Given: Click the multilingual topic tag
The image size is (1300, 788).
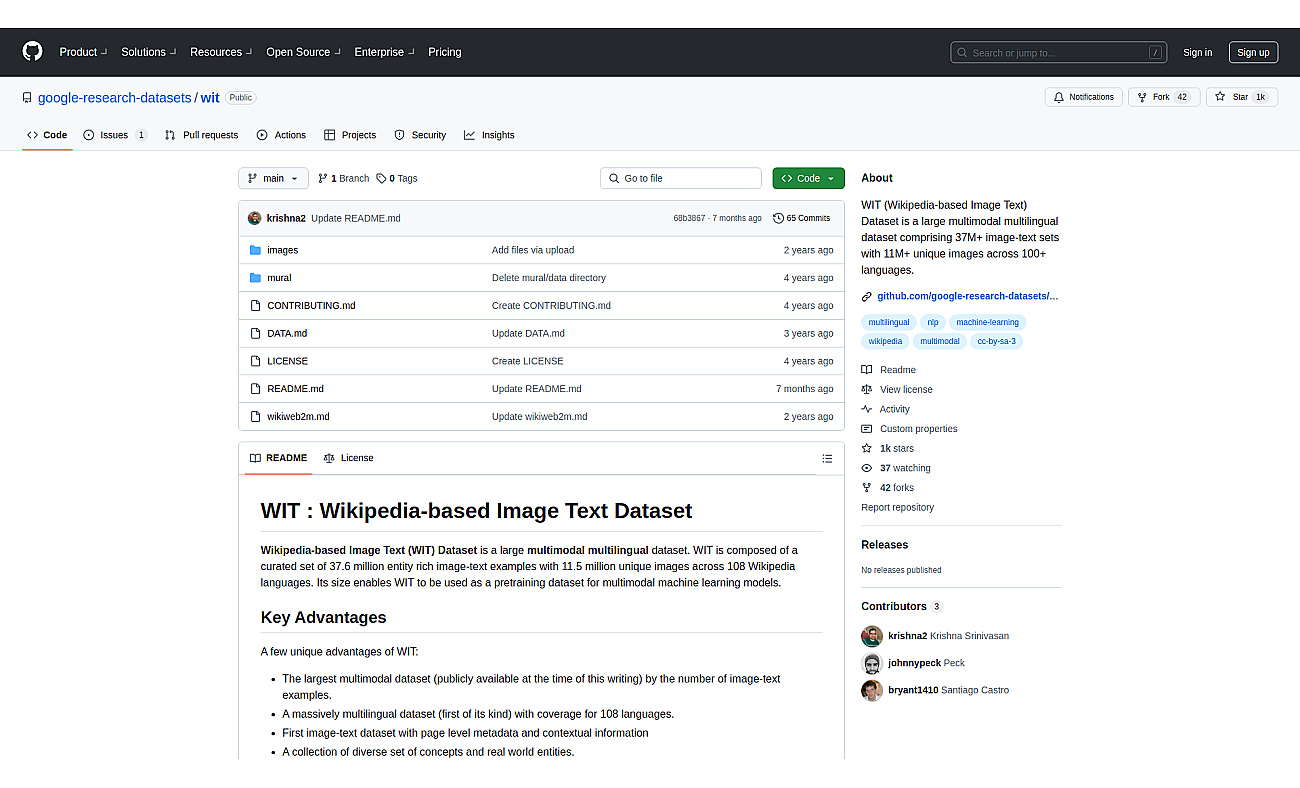Looking at the screenshot, I should click(x=889, y=323).
